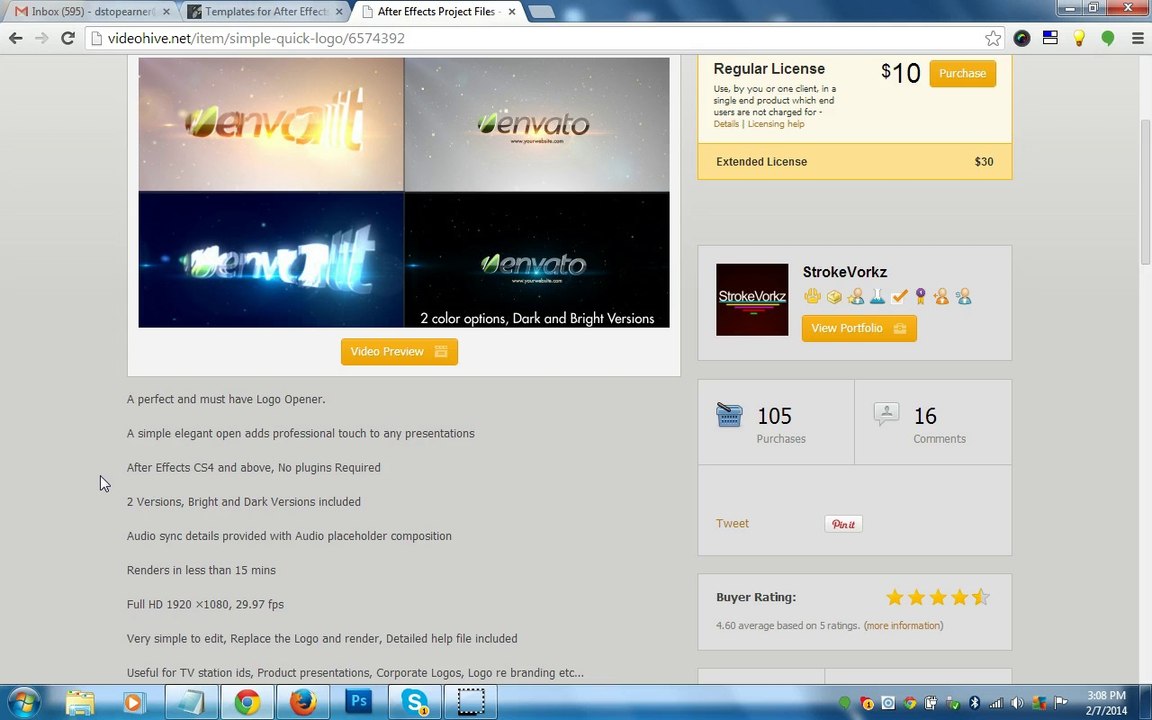Click the StrokeVorkz avatar thumbnail
Viewport: 1152px width, 720px height.
coord(752,300)
